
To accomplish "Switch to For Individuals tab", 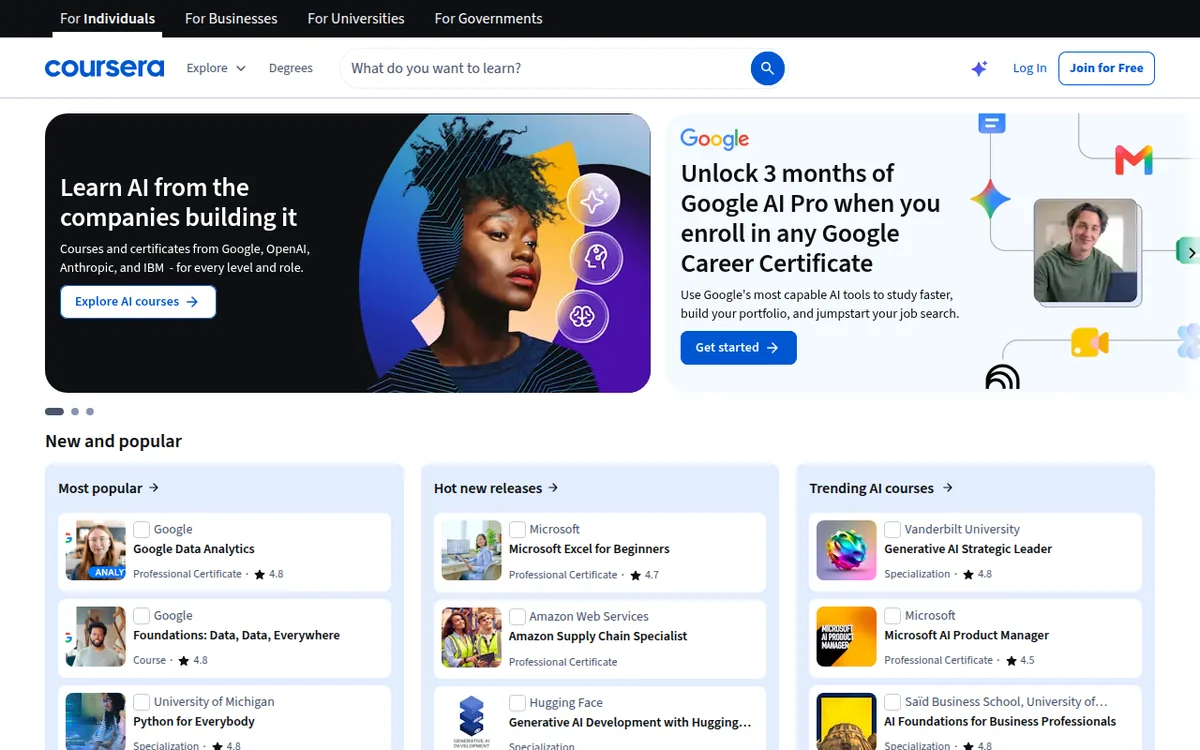I will click(107, 18).
